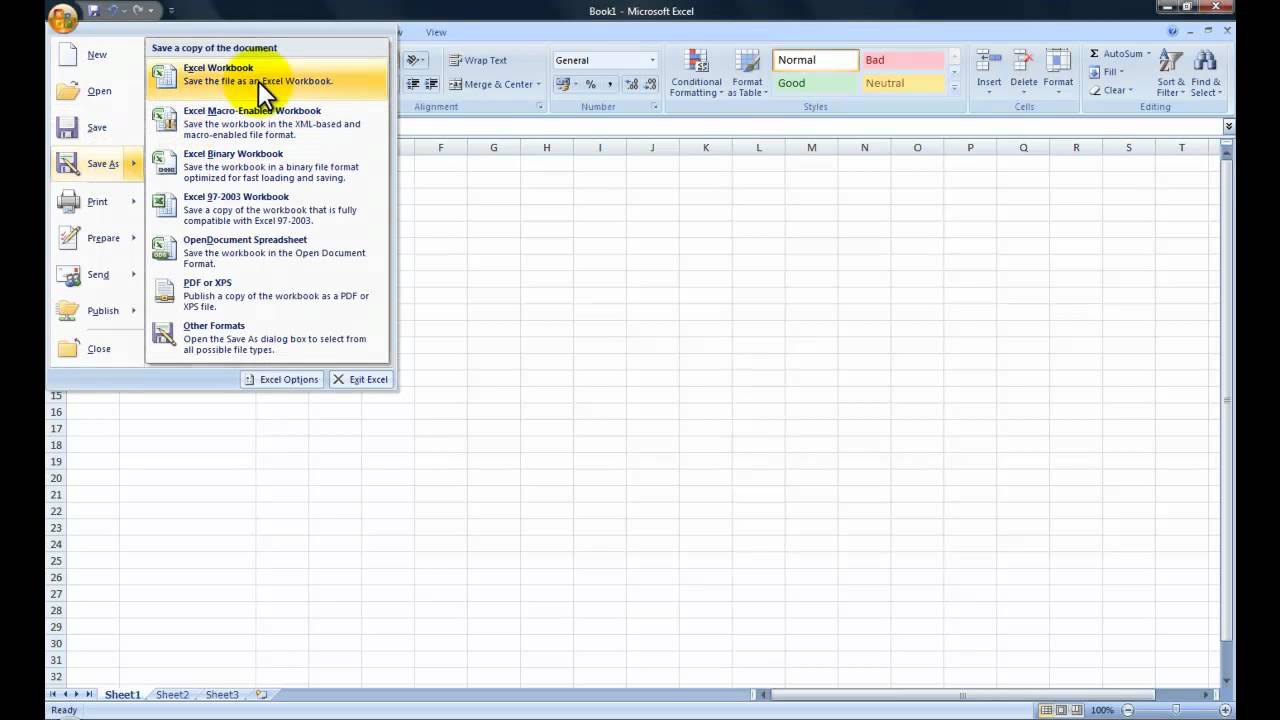This screenshot has height=720, width=1280.
Task: Apply the Bad cell style
Action: coord(902,60)
